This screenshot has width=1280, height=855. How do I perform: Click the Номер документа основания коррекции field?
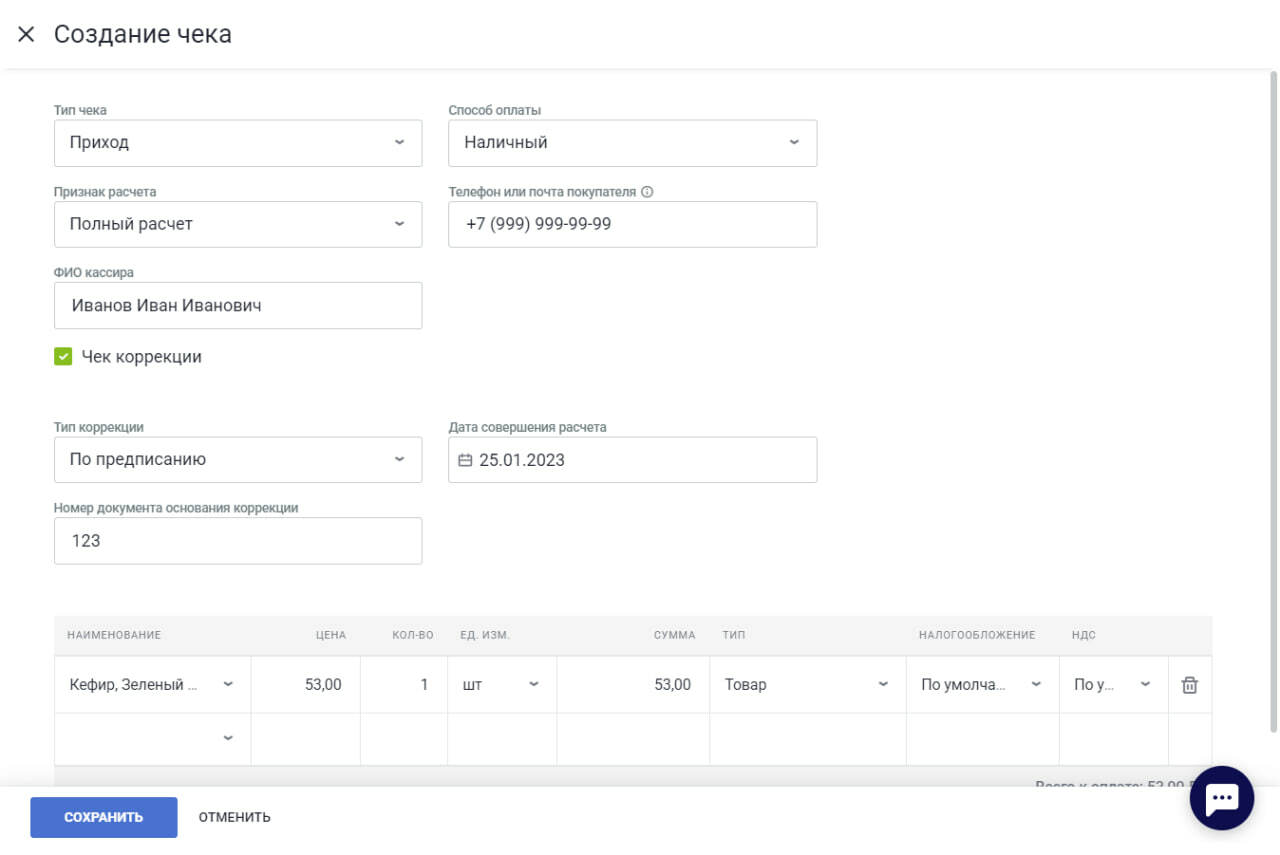click(238, 541)
